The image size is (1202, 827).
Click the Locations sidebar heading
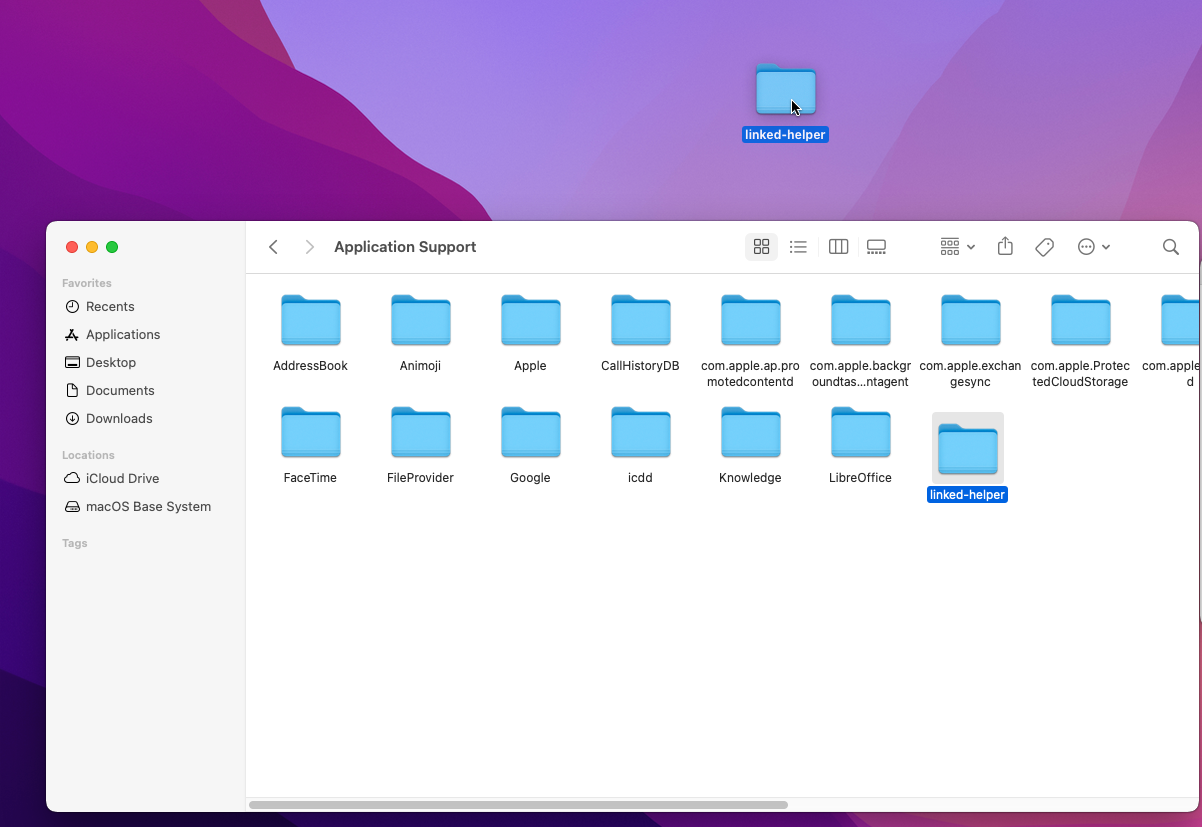[88, 455]
